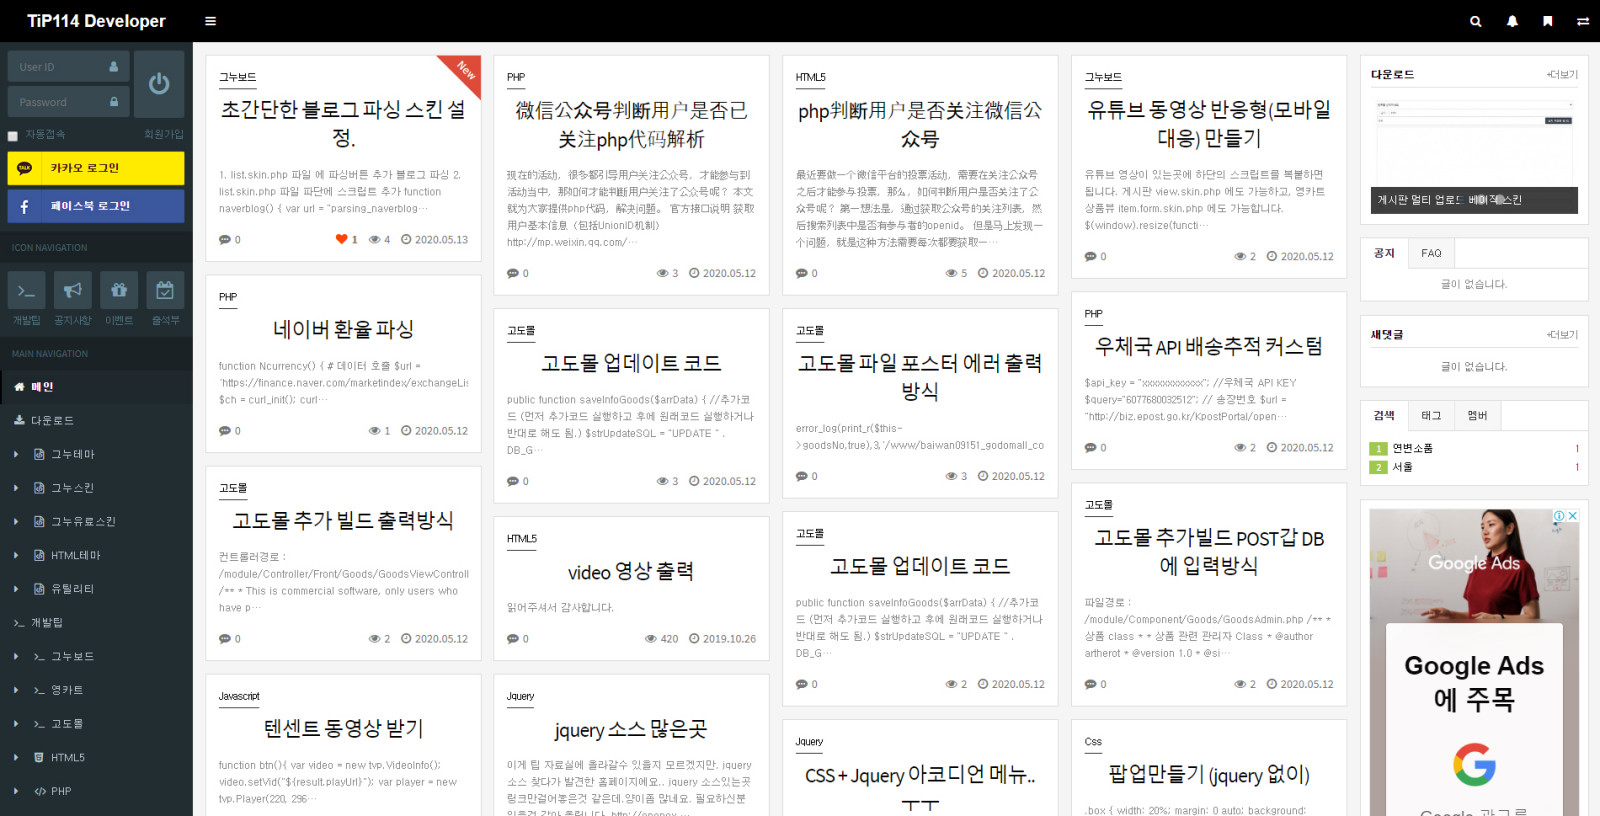1600x816 pixels.
Task: Click the hamburger menu icon in header
Action: 210,21
